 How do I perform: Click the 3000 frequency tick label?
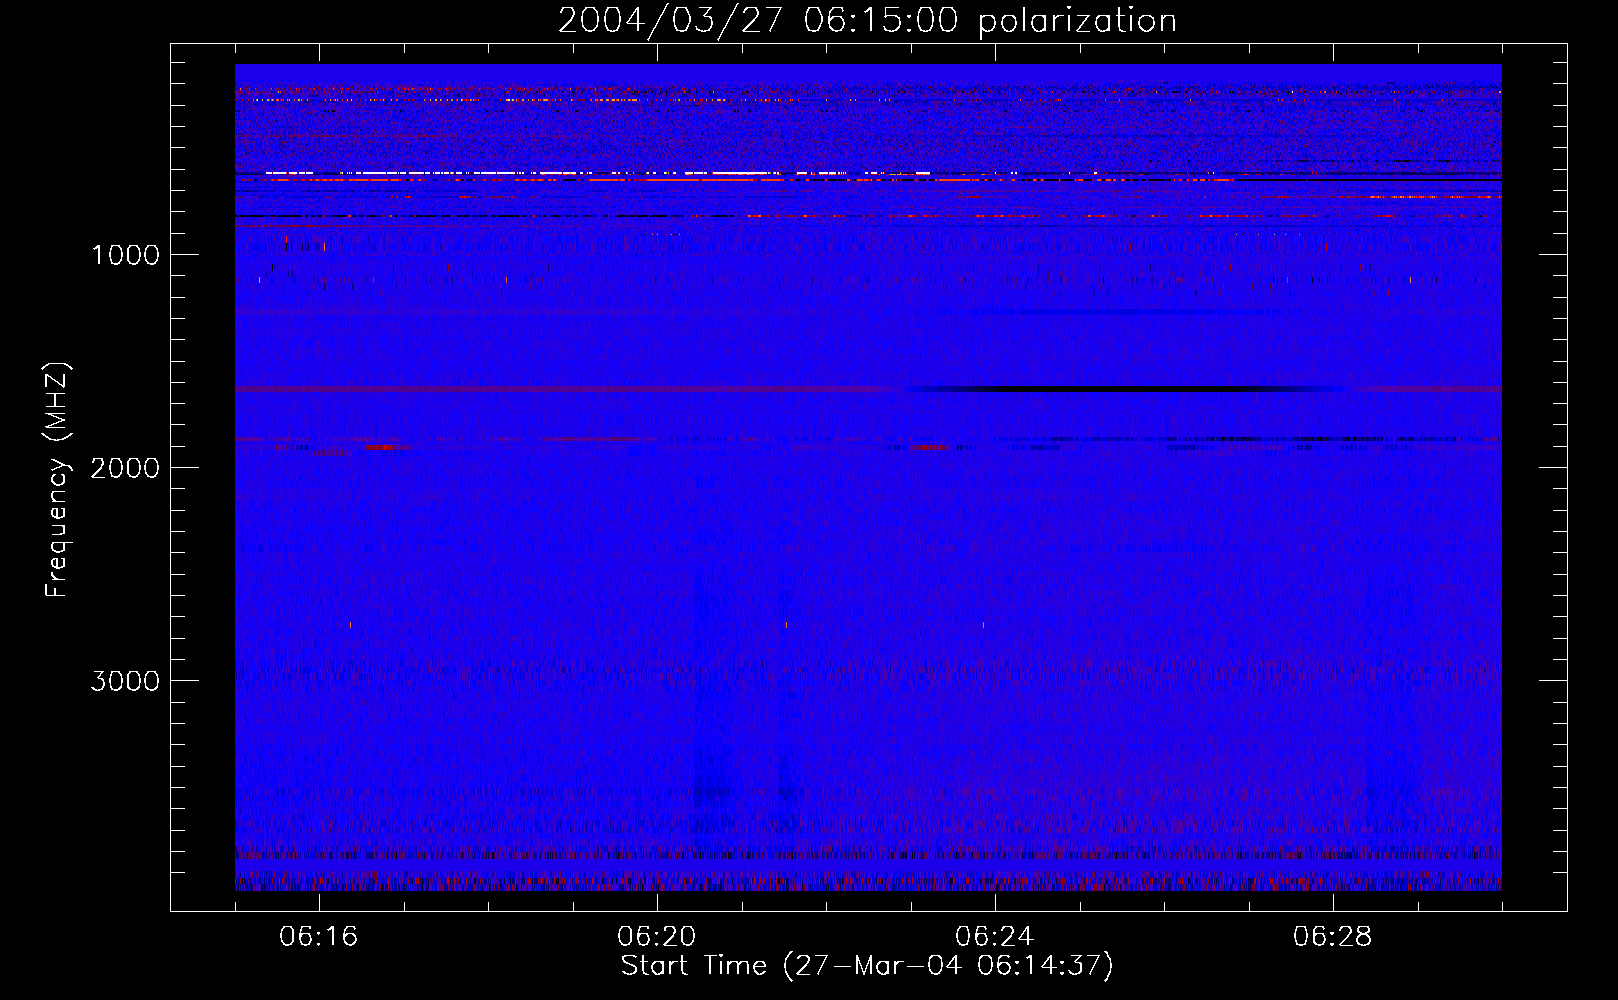pos(125,681)
